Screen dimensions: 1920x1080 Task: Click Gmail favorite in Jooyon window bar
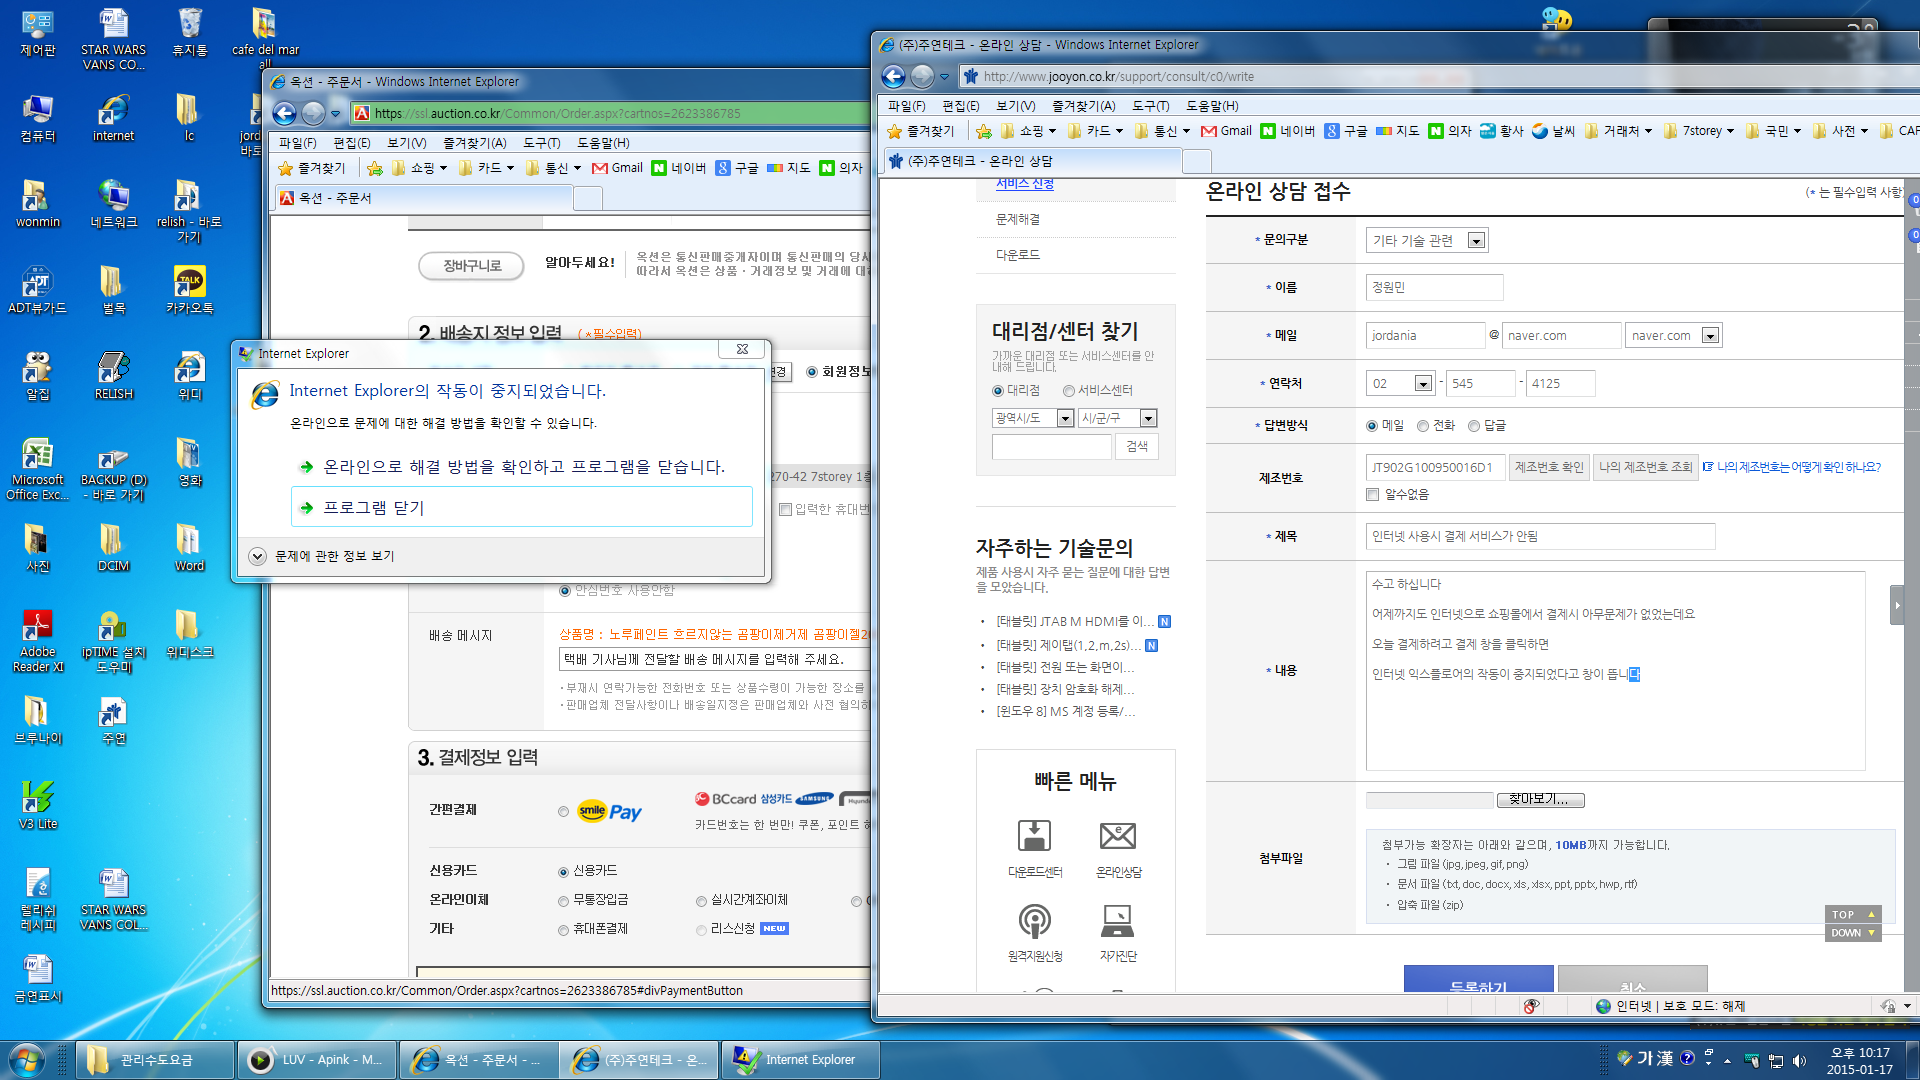1226,131
